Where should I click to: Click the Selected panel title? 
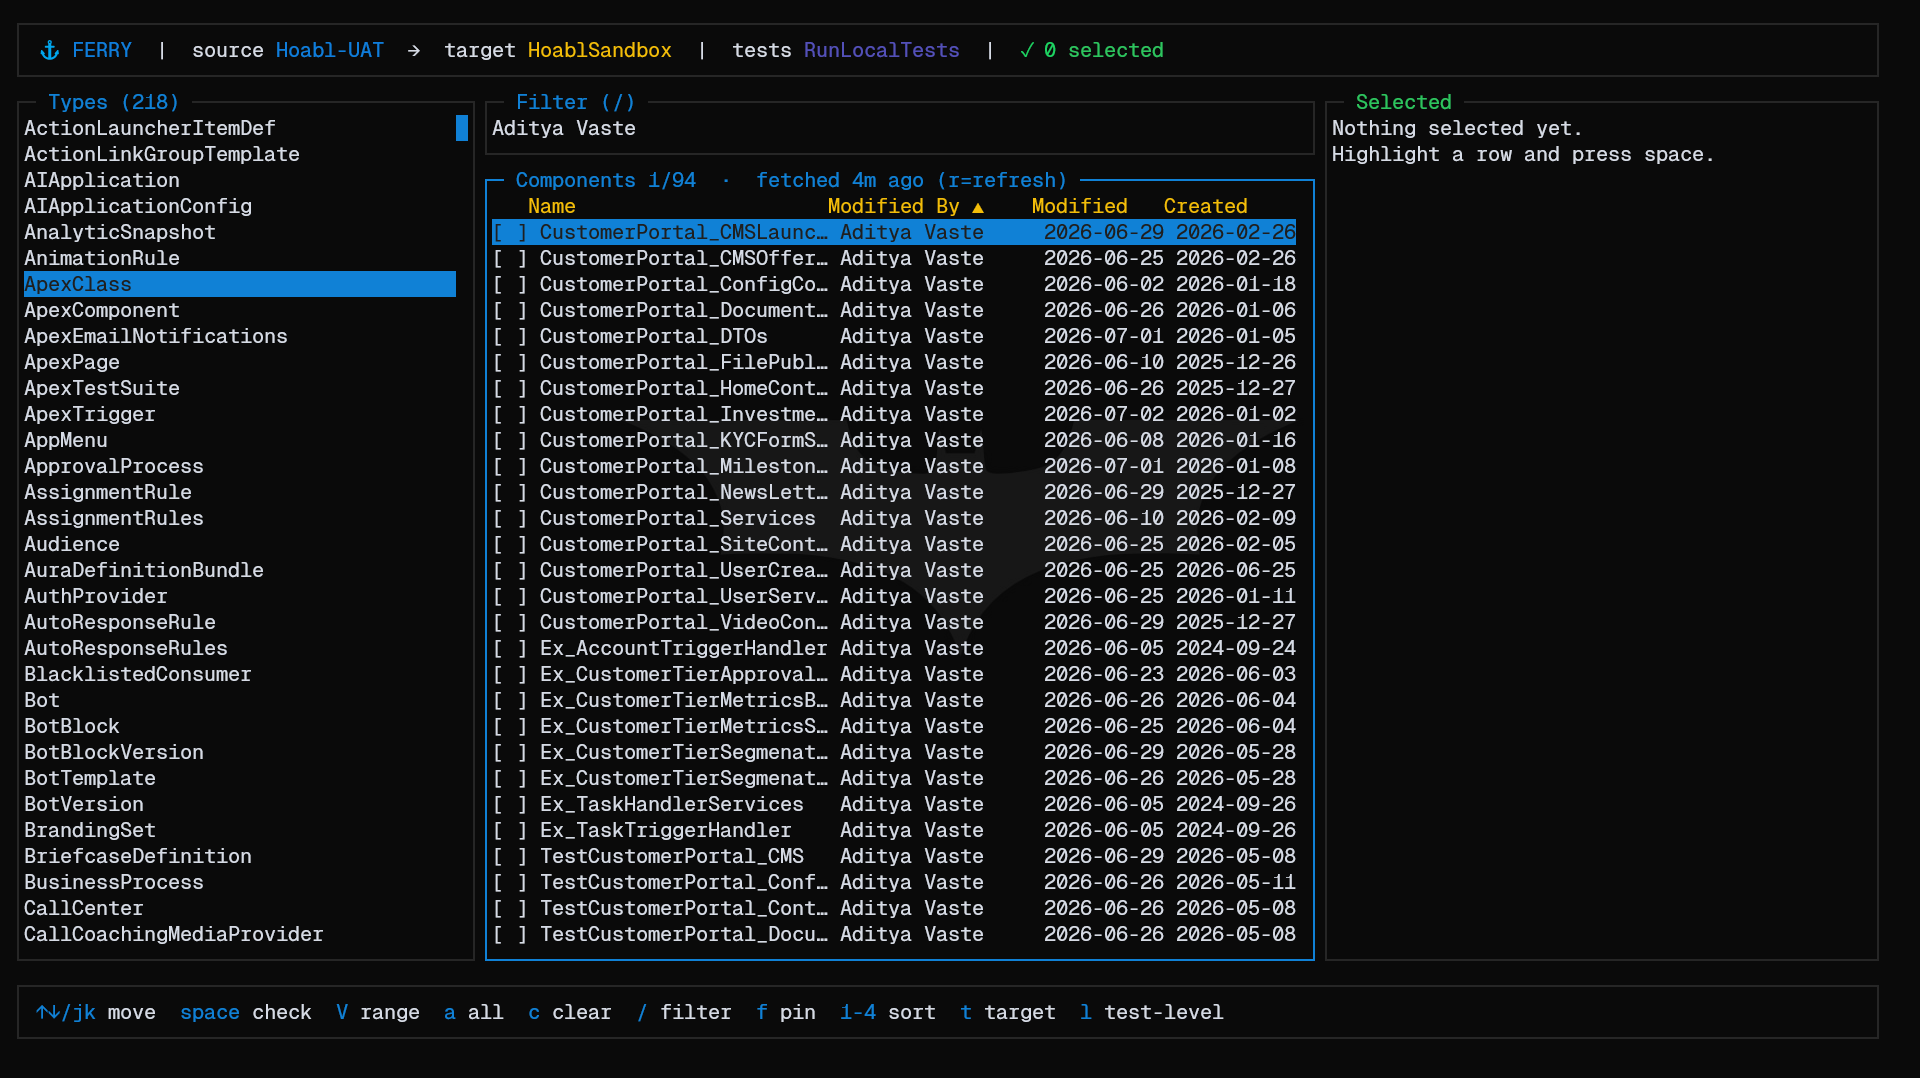click(1403, 102)
